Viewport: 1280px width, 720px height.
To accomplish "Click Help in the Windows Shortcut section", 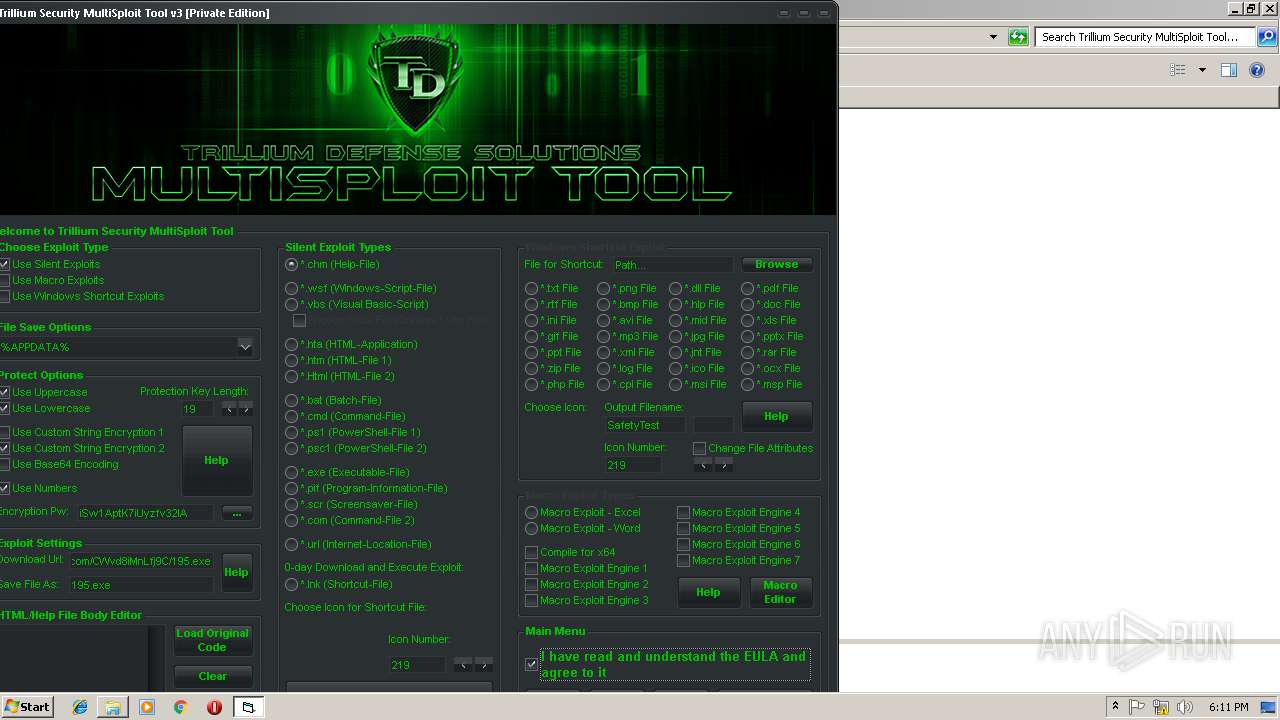I will coord(776,416).
